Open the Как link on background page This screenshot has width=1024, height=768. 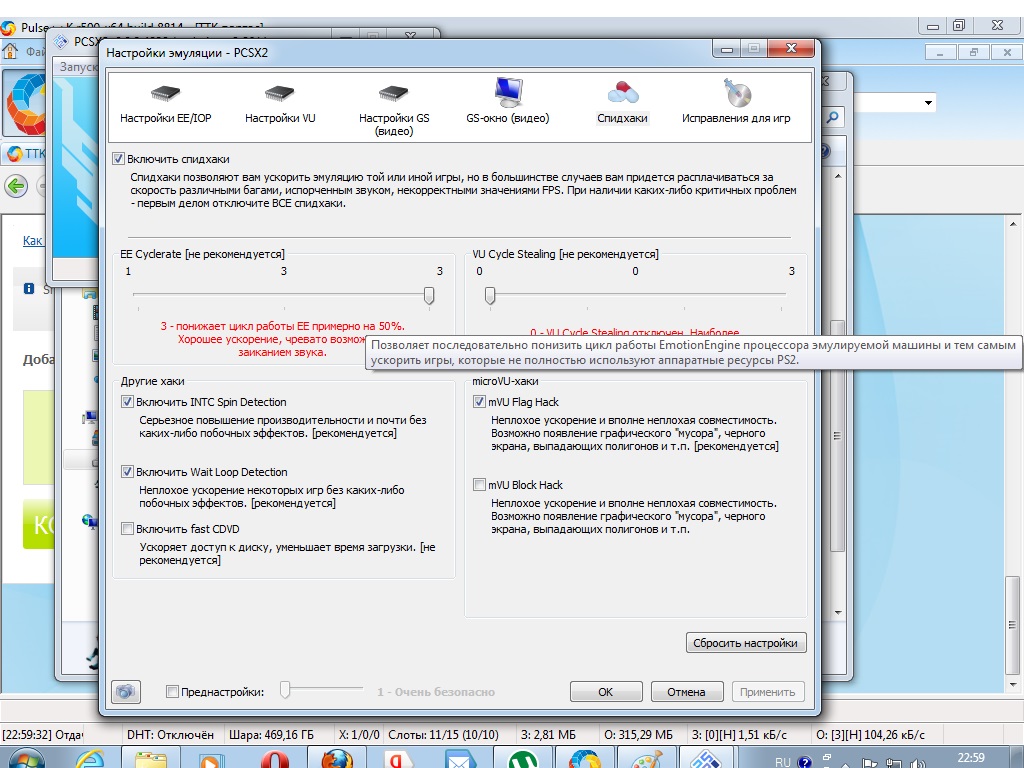coord(33,240)
